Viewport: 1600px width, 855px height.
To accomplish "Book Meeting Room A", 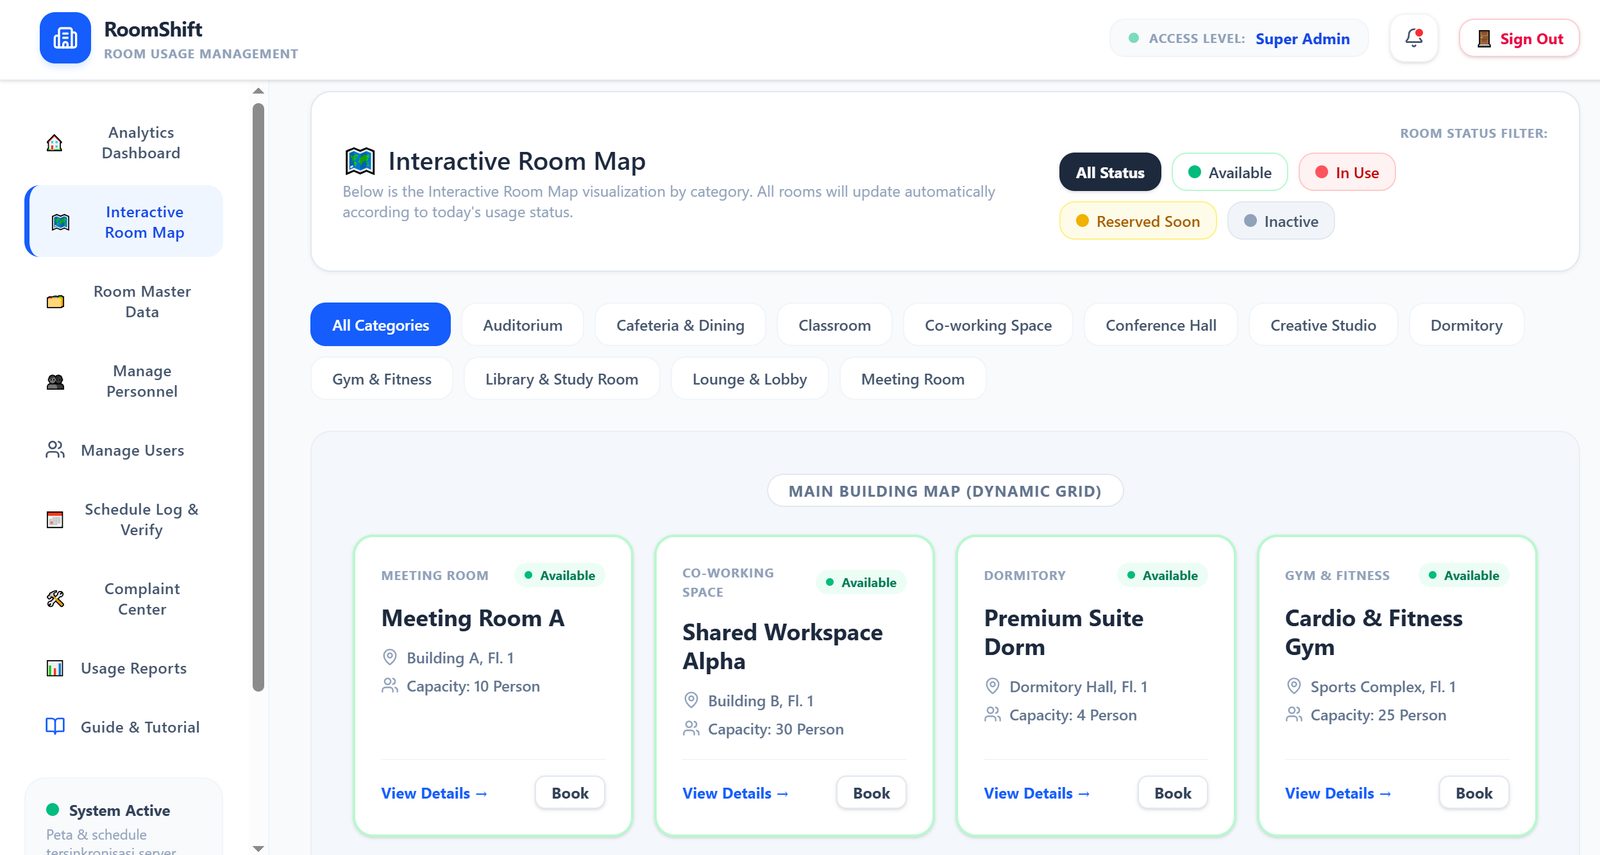I will (570, 793).
